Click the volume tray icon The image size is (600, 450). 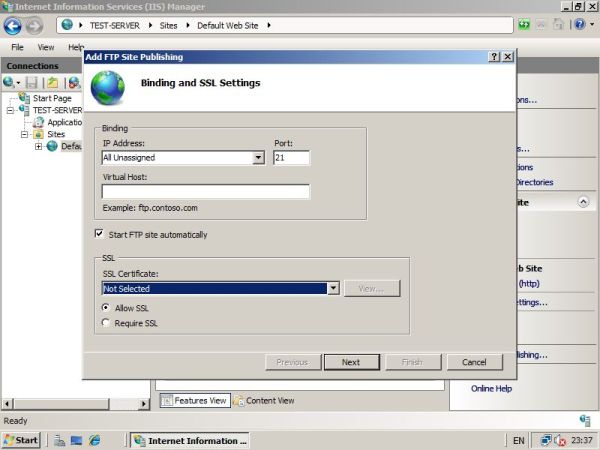coord(559,441)
